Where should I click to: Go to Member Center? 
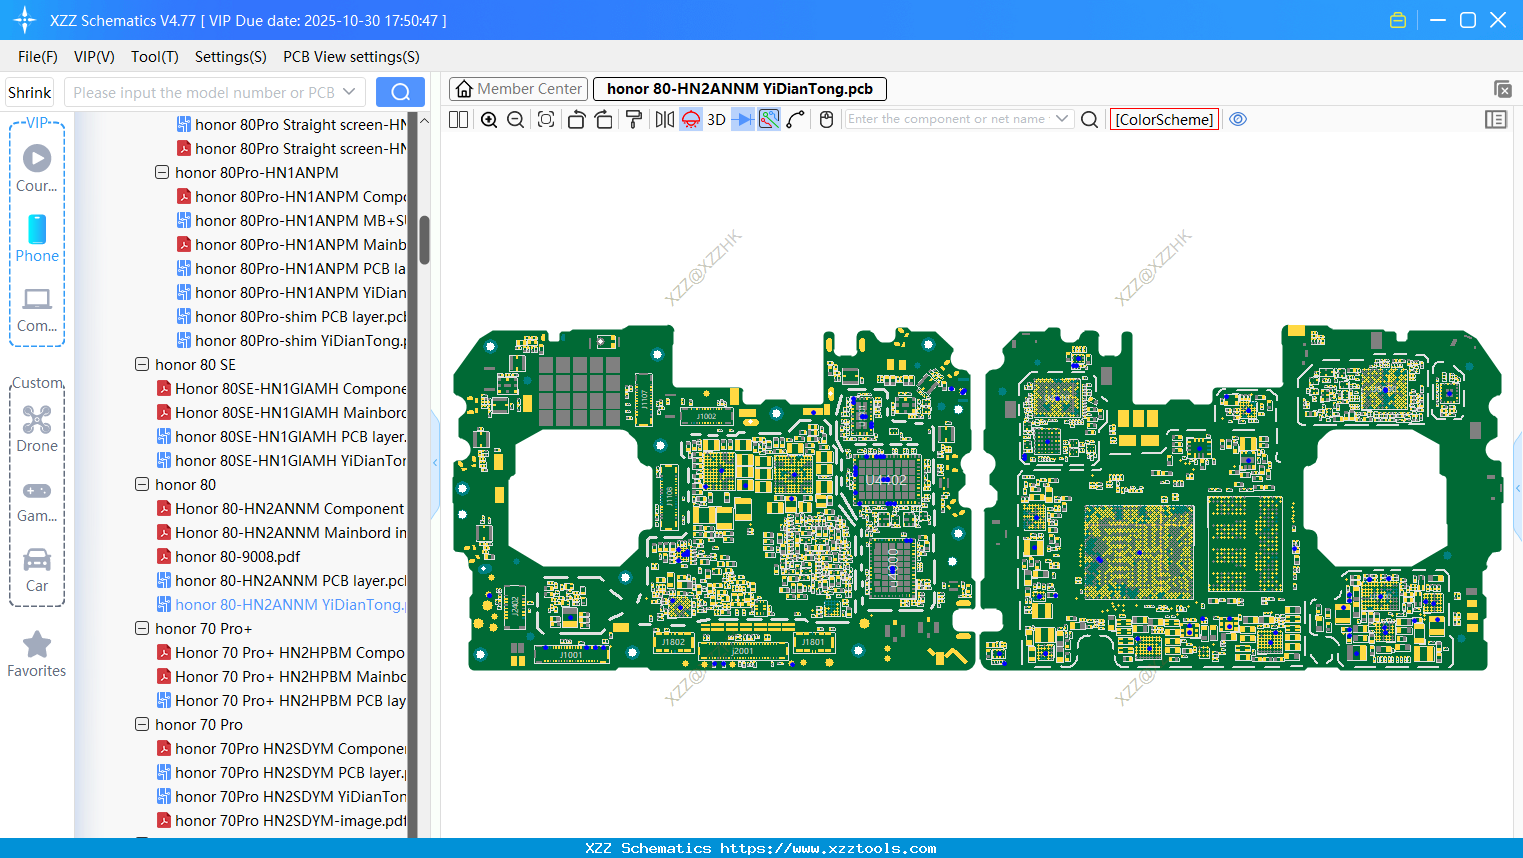518,89
